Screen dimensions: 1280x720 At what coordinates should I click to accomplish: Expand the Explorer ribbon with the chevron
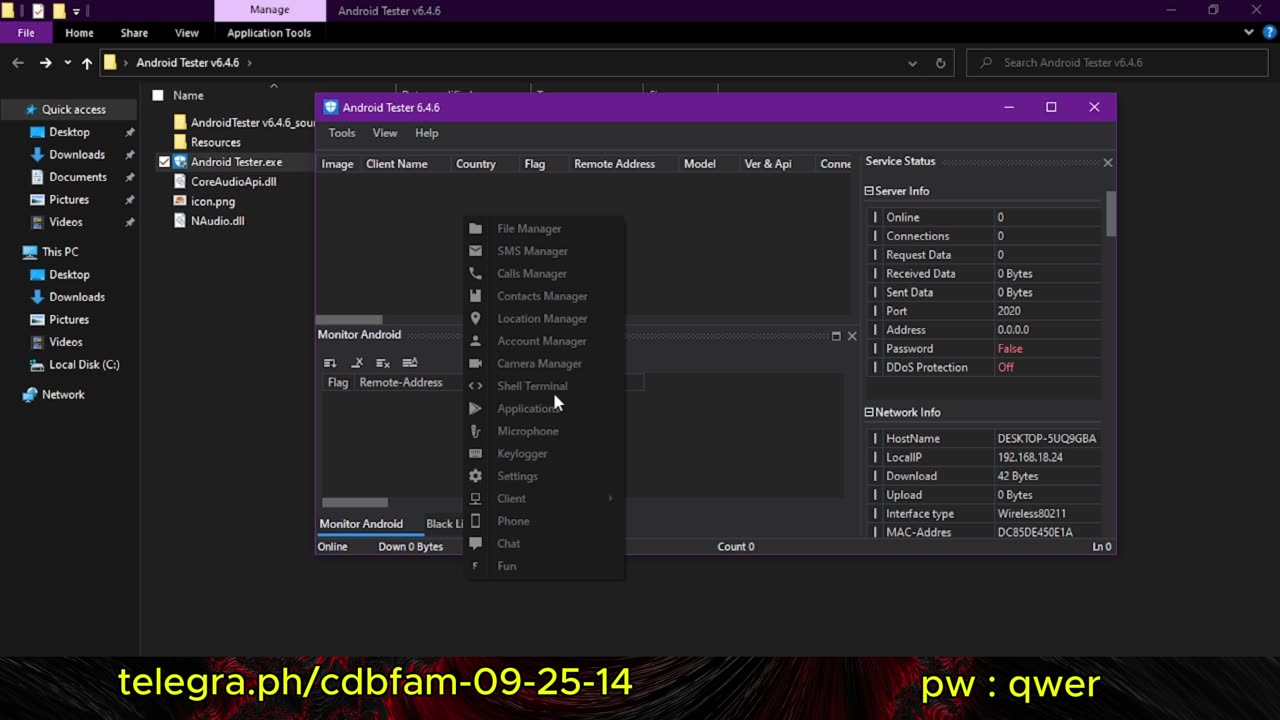click(1249, 32)
